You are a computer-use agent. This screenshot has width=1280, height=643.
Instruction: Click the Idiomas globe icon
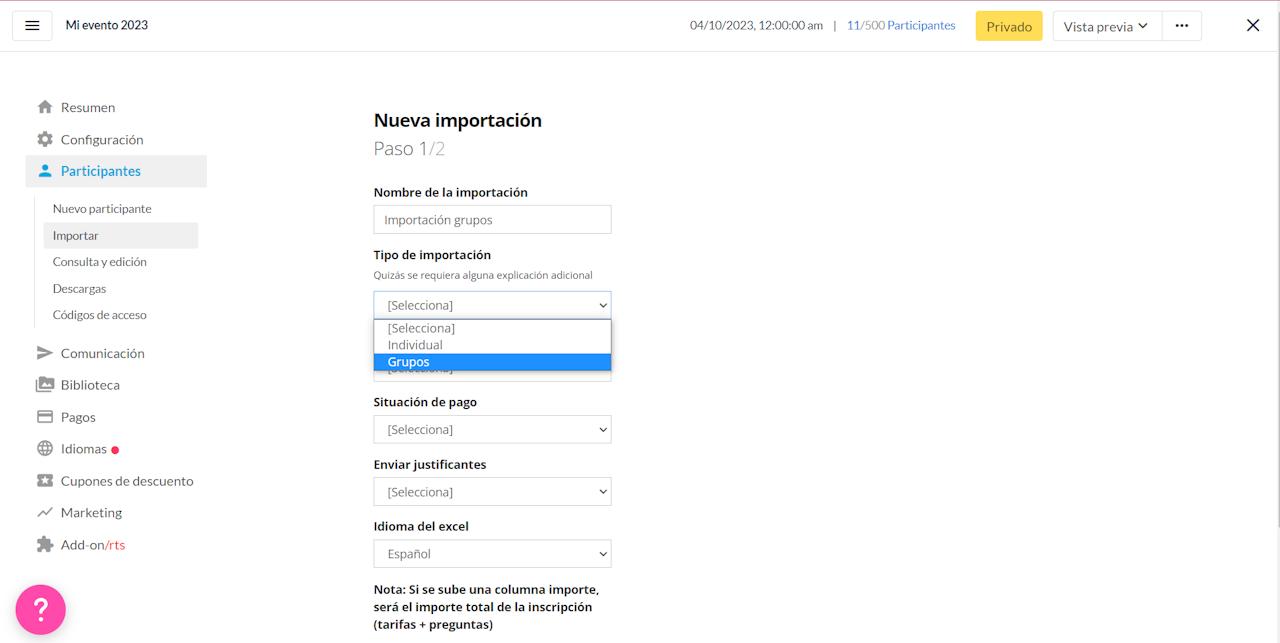(45, 449)
